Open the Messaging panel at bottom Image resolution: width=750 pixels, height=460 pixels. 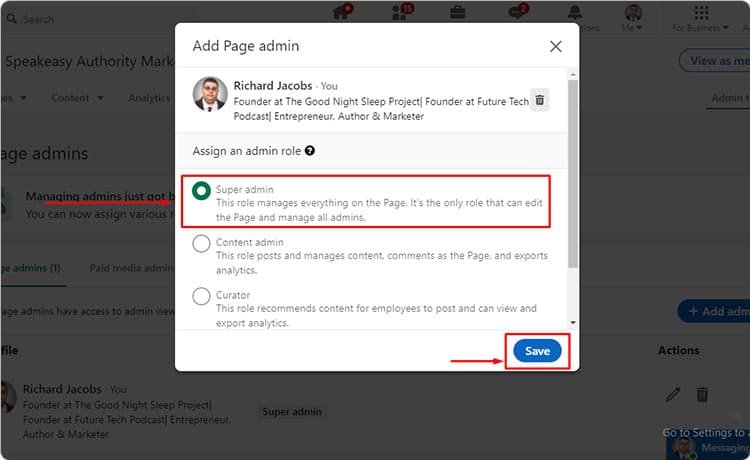708,448
